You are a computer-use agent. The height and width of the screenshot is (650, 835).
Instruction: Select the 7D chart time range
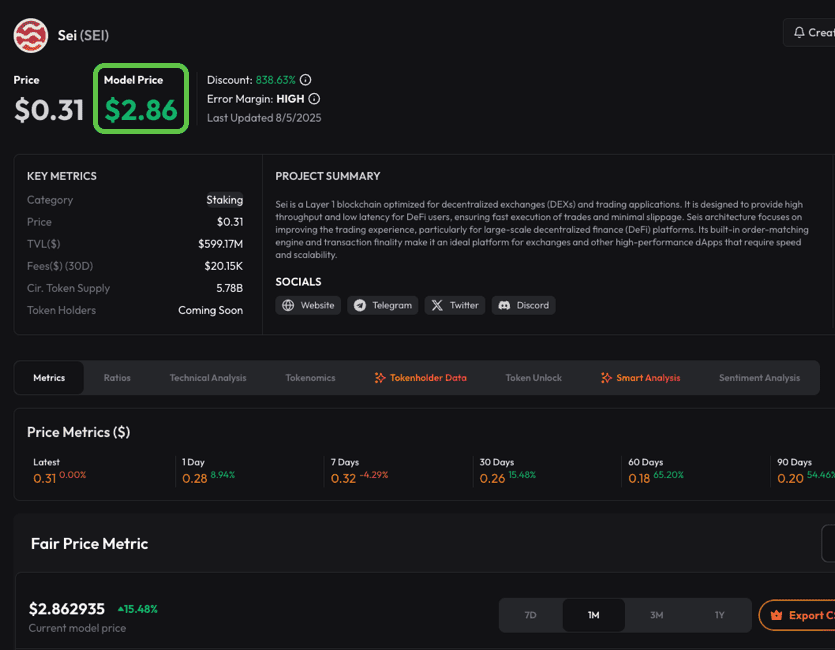point(530,615)
